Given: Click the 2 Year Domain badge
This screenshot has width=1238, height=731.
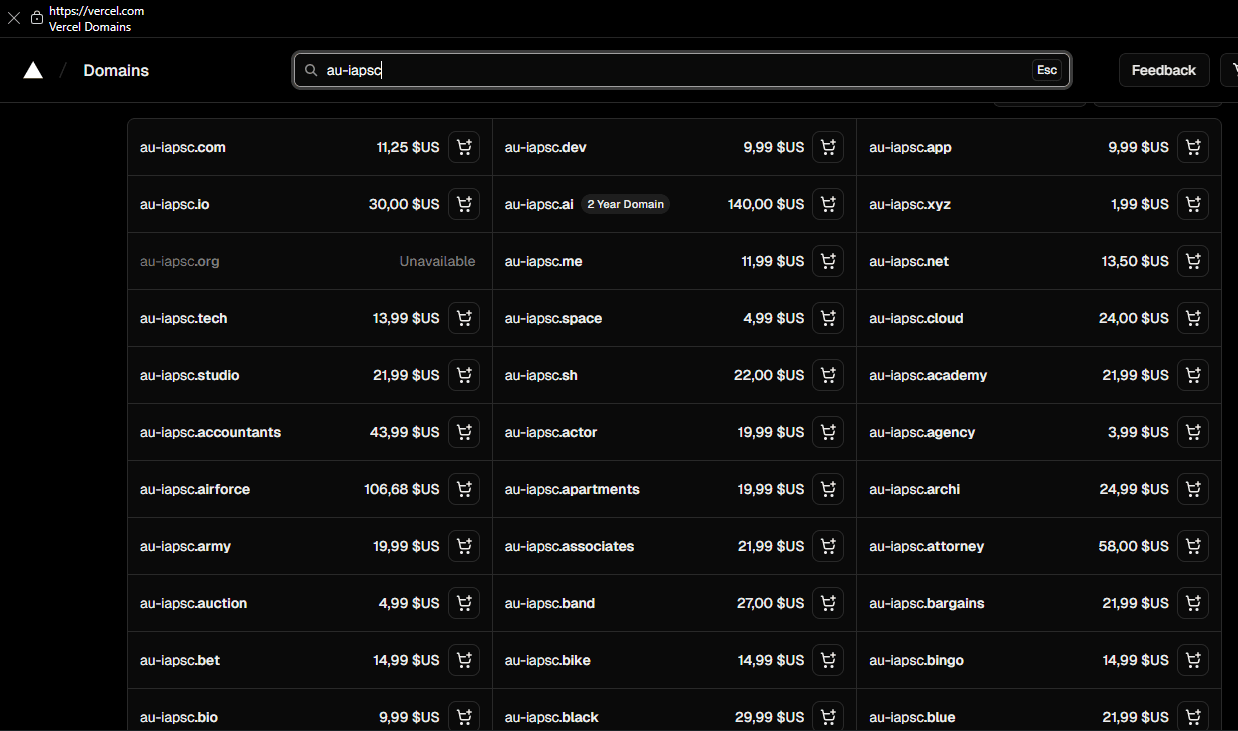Looking at the screenshot, I should (625, 205).
